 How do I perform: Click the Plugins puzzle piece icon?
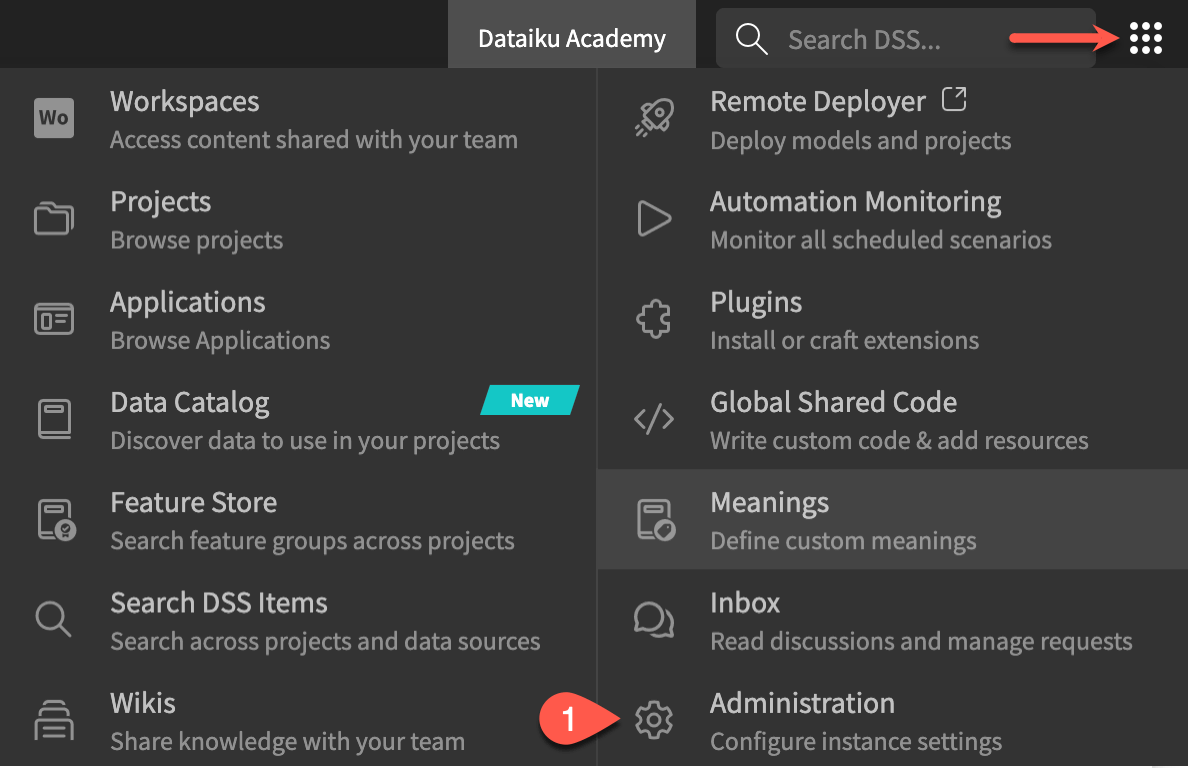pos(654,319)
